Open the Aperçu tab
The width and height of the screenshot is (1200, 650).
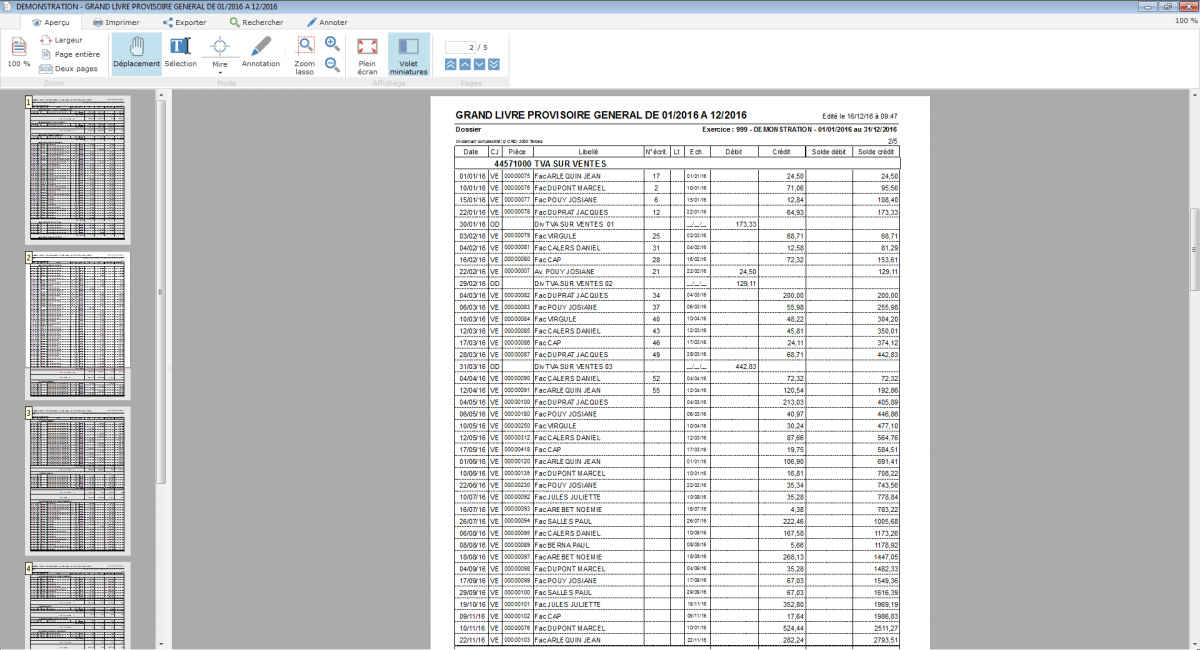coord(50,22)
